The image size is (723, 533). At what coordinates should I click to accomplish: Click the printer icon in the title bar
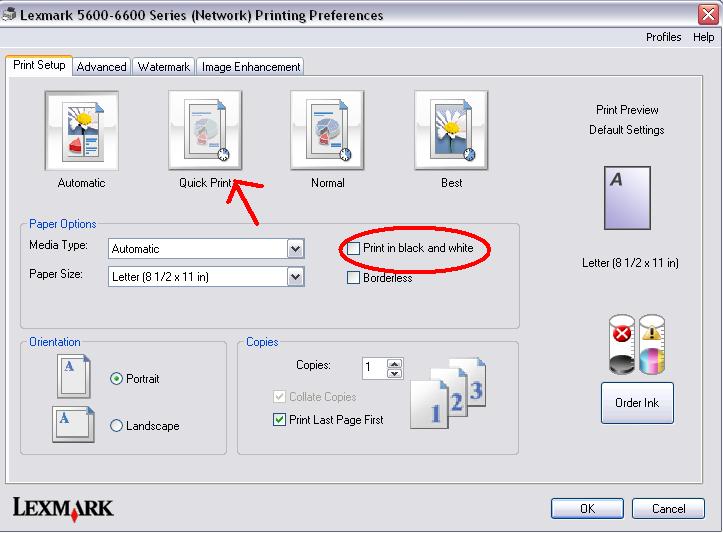coord(9,15)
